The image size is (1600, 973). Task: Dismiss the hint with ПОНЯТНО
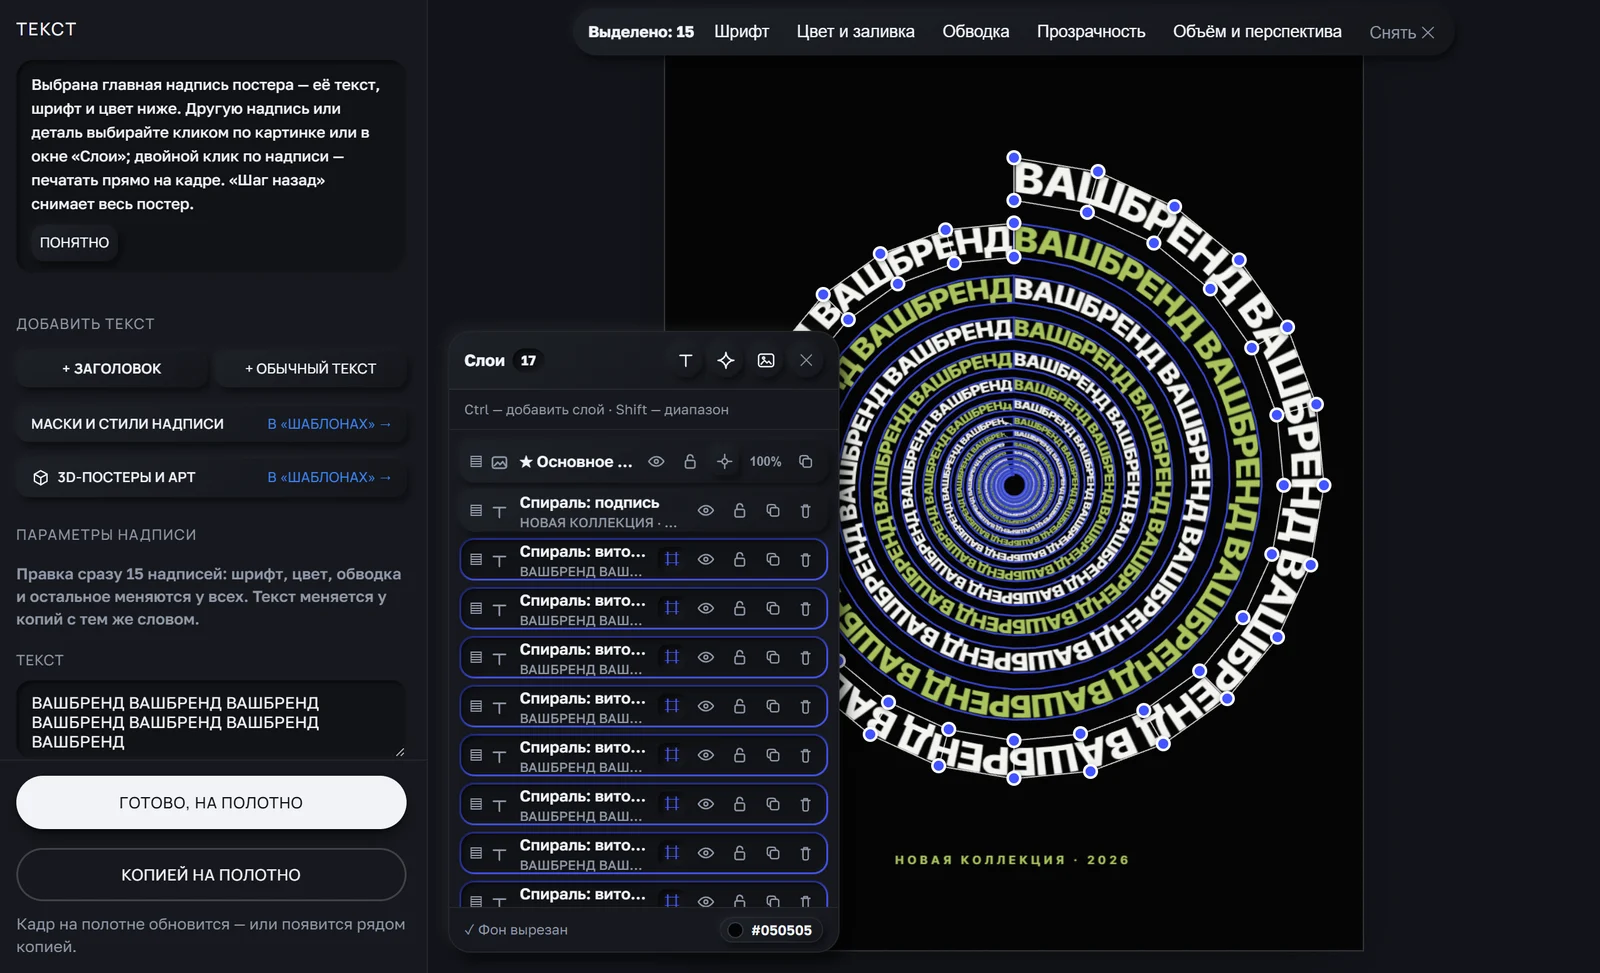(x=74, y=243)
